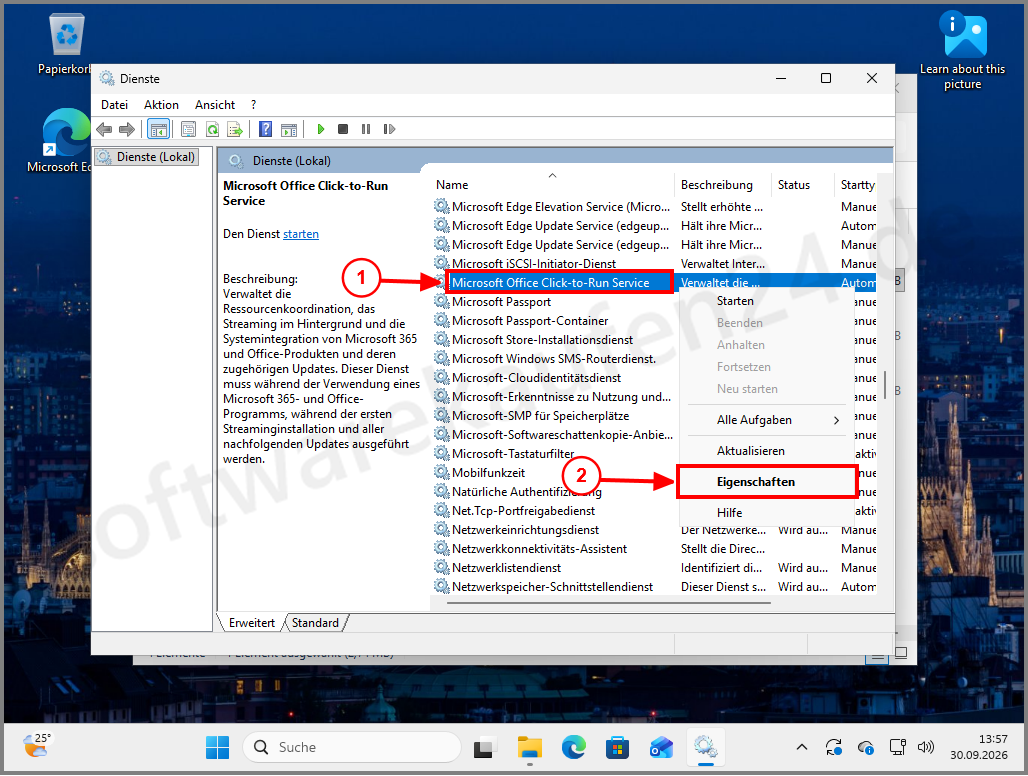Viewport: 1028px width, 776px height.
Task: Open the weather widget showing 25°
Action: pos(37,746)
